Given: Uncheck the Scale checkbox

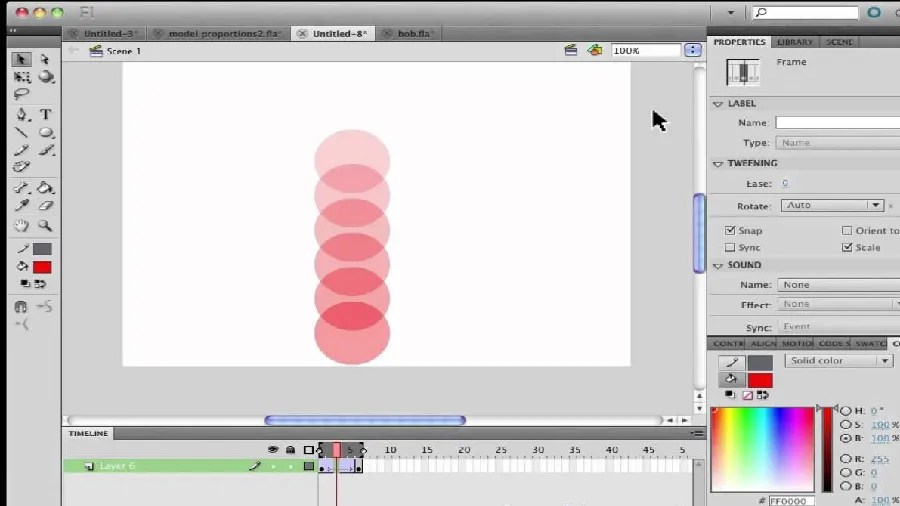Looking at the screenshot, I should 847,247.
